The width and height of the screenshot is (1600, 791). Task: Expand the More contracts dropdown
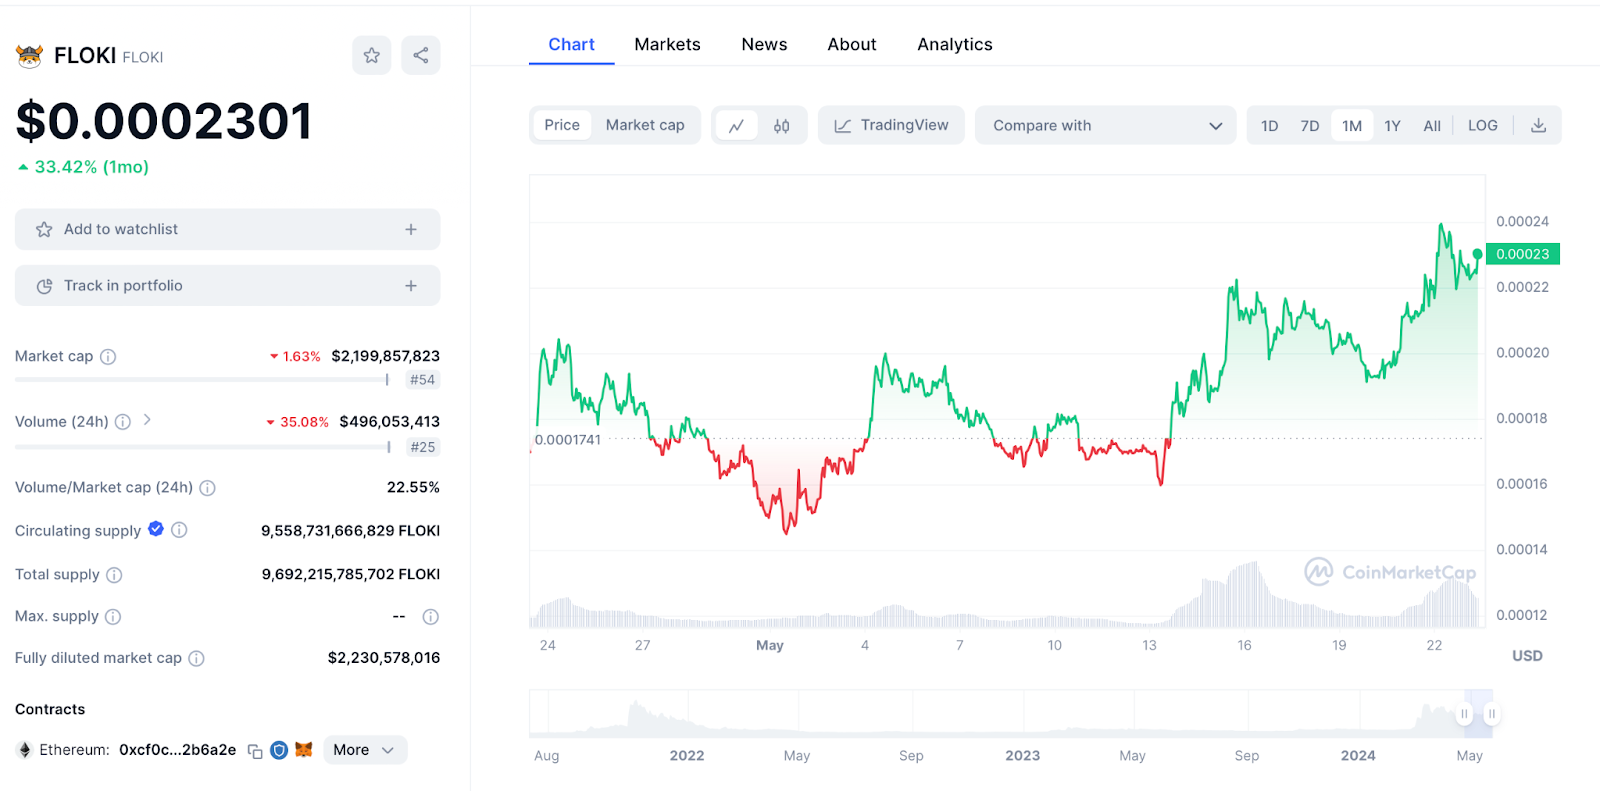365,750
